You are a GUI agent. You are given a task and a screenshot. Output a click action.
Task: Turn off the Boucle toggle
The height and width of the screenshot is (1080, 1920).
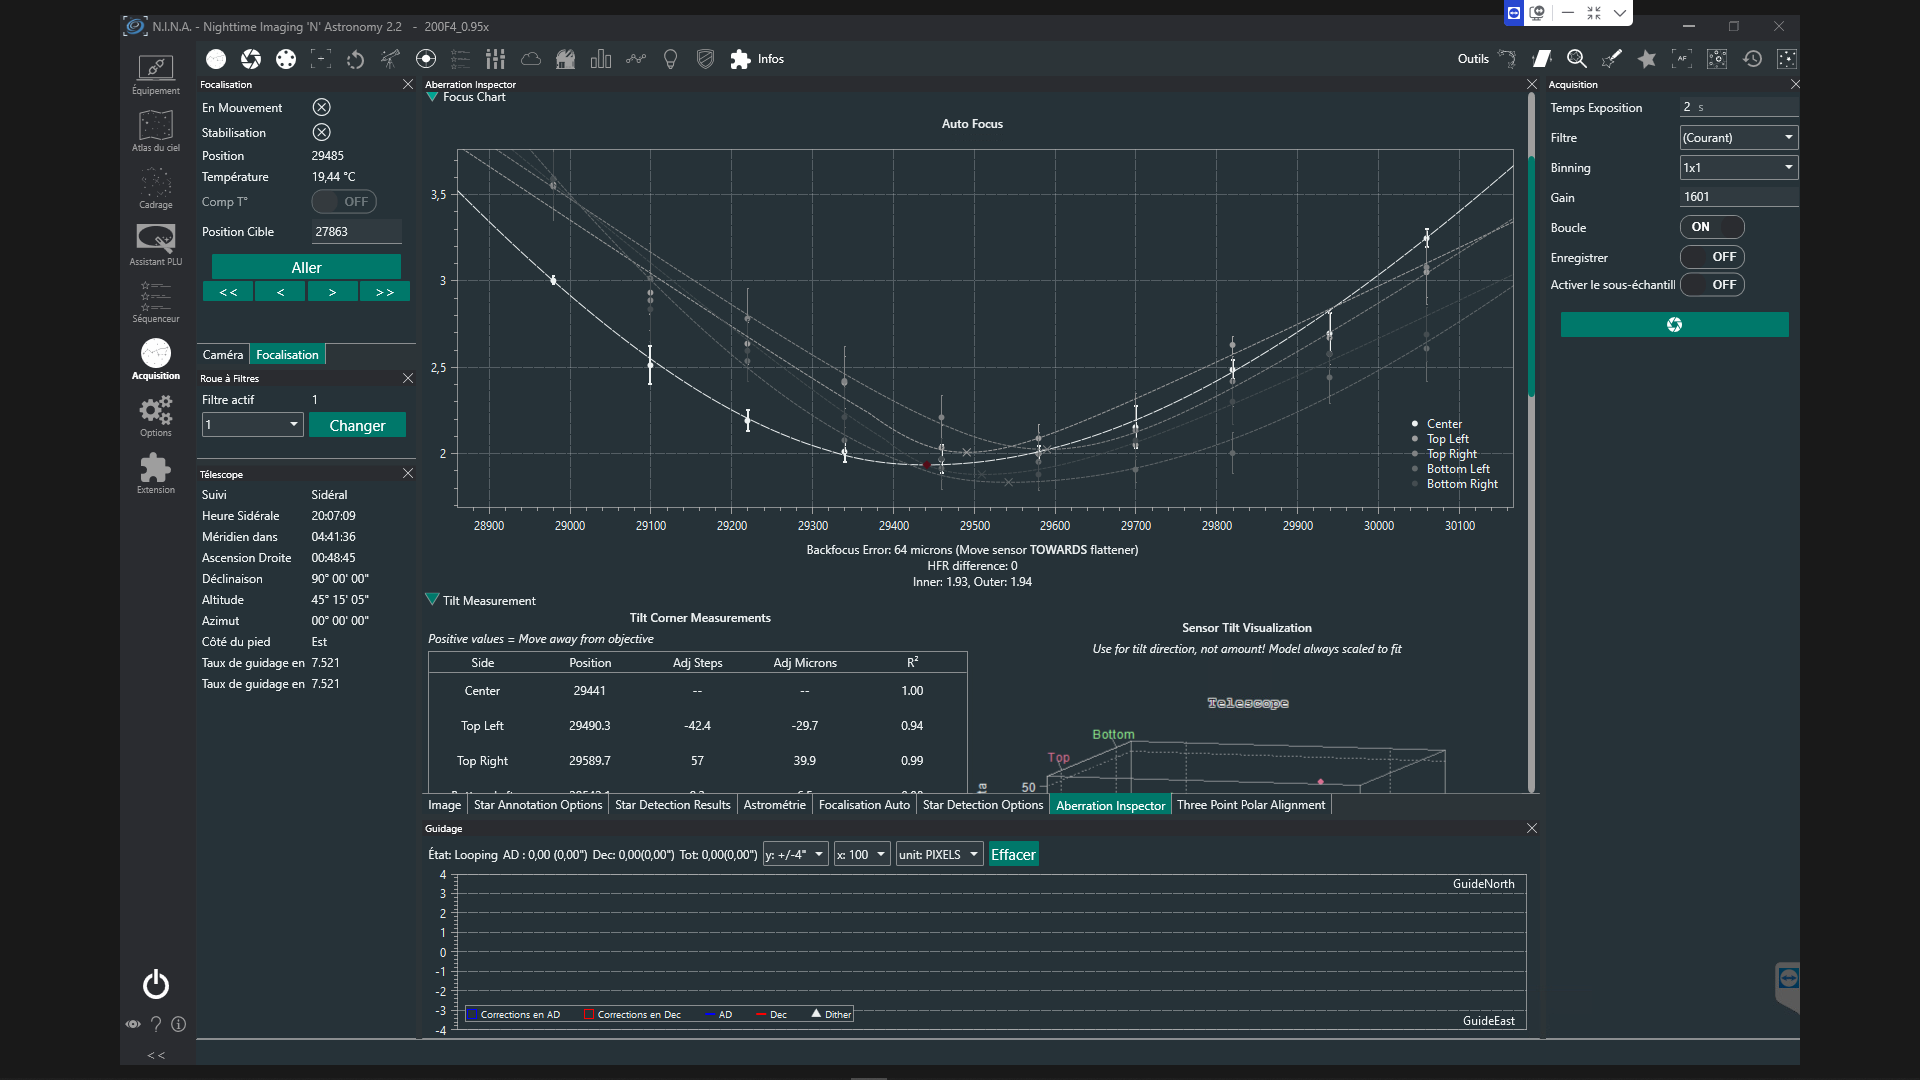(1712, 227)
